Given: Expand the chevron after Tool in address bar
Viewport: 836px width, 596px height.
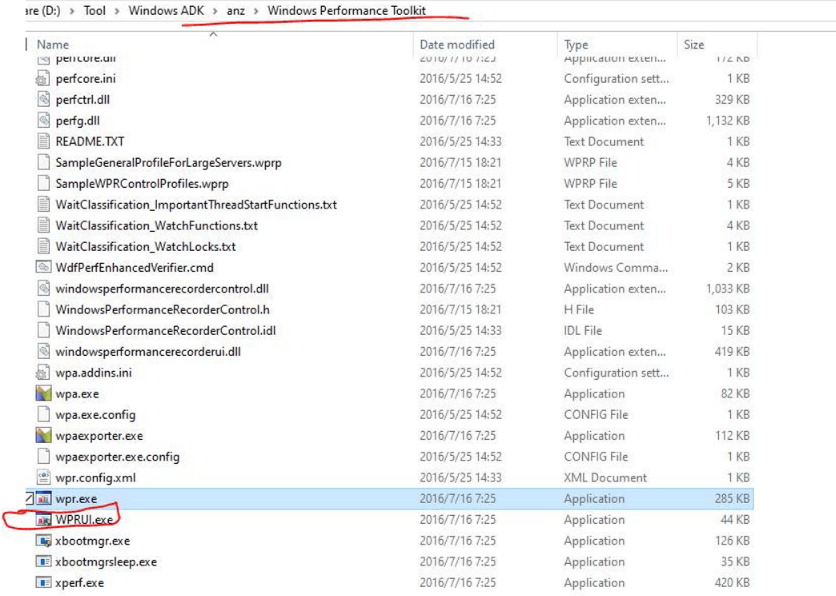Looking at the screenshot, I should [117, 11].
